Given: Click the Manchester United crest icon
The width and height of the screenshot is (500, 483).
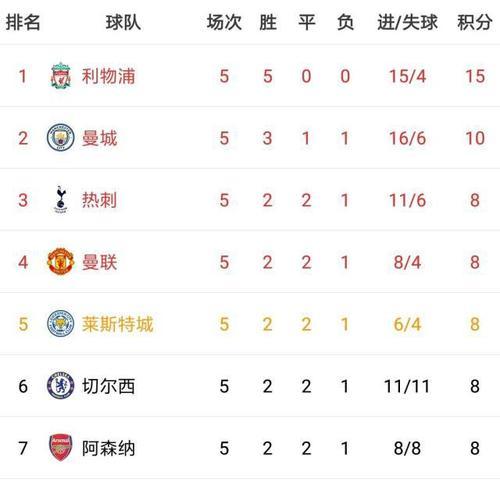Looking at the screenshot, I should pos(60,262).
